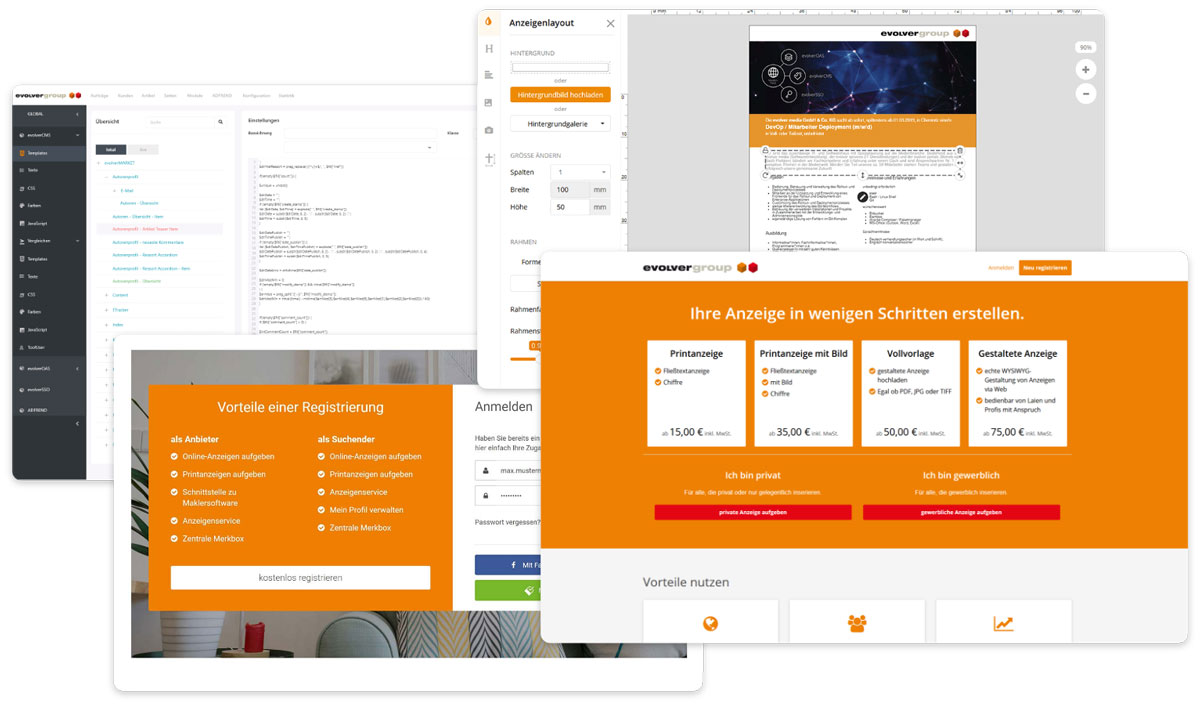This screenshot has height=705, width=1200.
Task: Click gewerbliche Anzeige aufgeben button
Action: (x=961, y=512)
